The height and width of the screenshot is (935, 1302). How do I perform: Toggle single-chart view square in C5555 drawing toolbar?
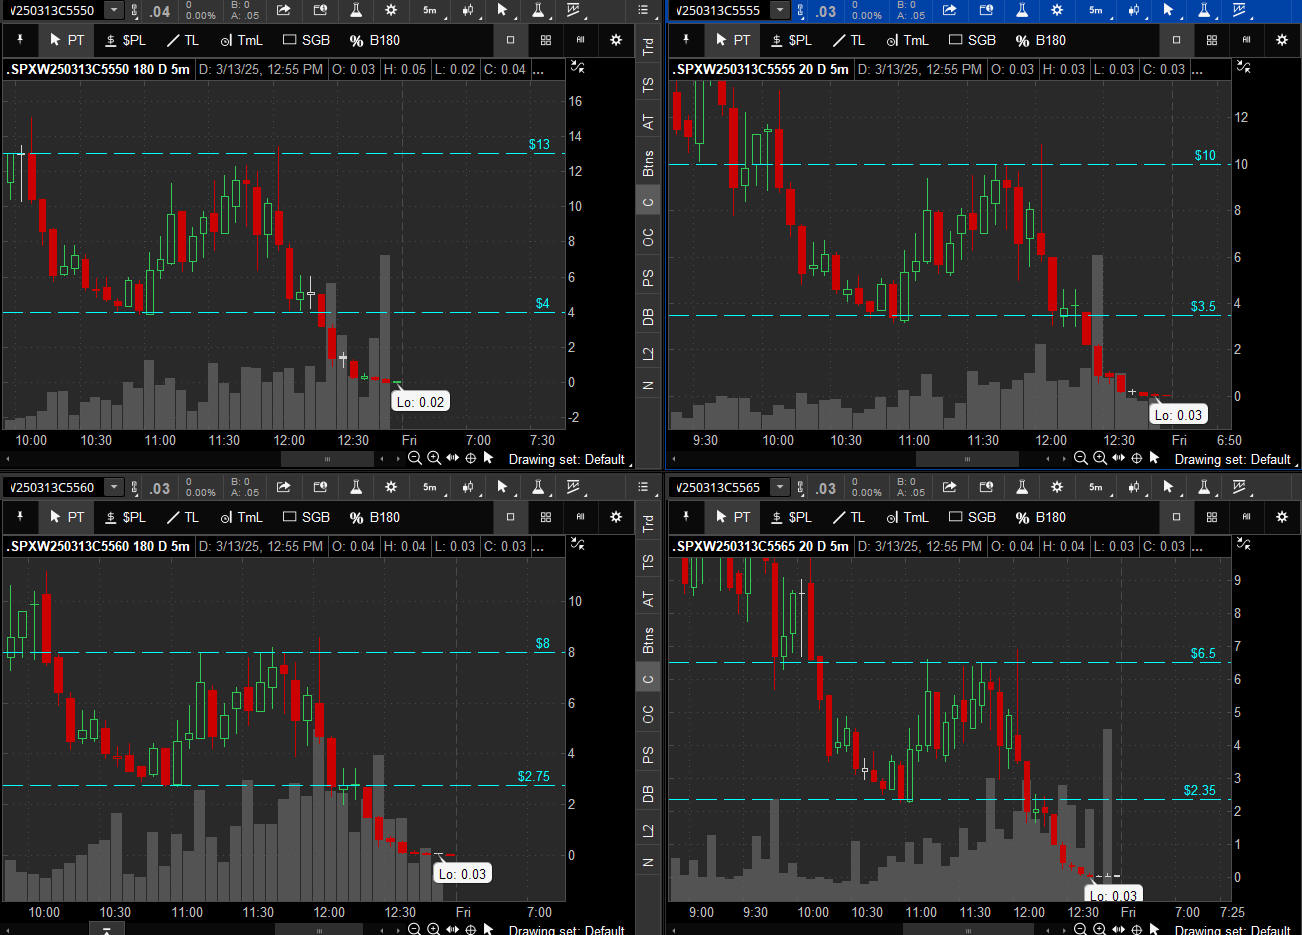click(1176, 40)
